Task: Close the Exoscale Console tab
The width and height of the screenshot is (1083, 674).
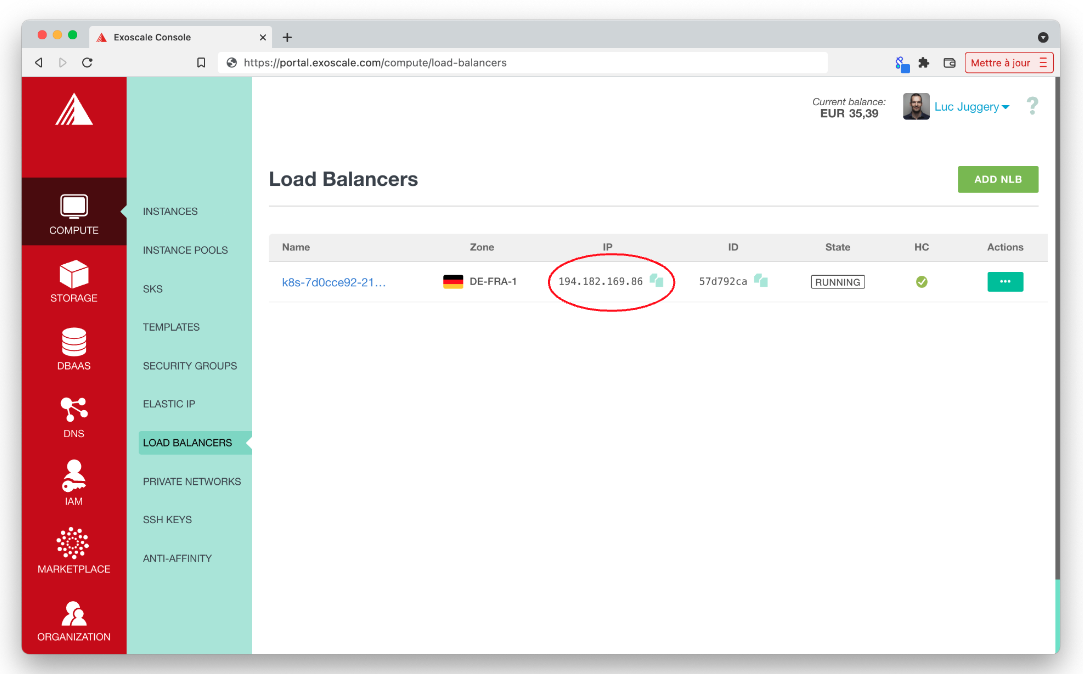Action: click(x=262, y=37)
